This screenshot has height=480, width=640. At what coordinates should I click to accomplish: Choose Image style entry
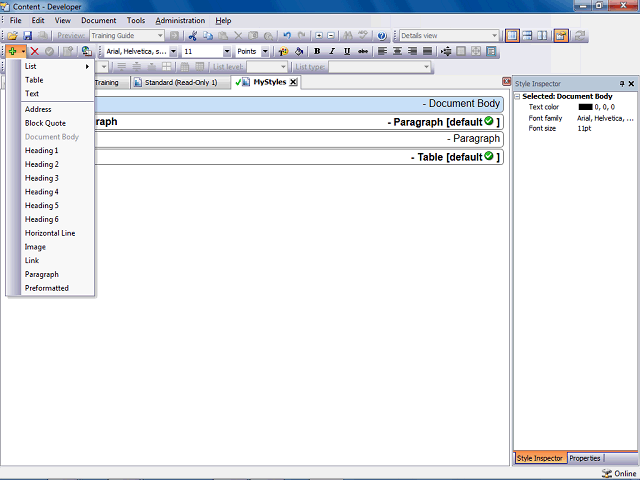click(58, 247)
